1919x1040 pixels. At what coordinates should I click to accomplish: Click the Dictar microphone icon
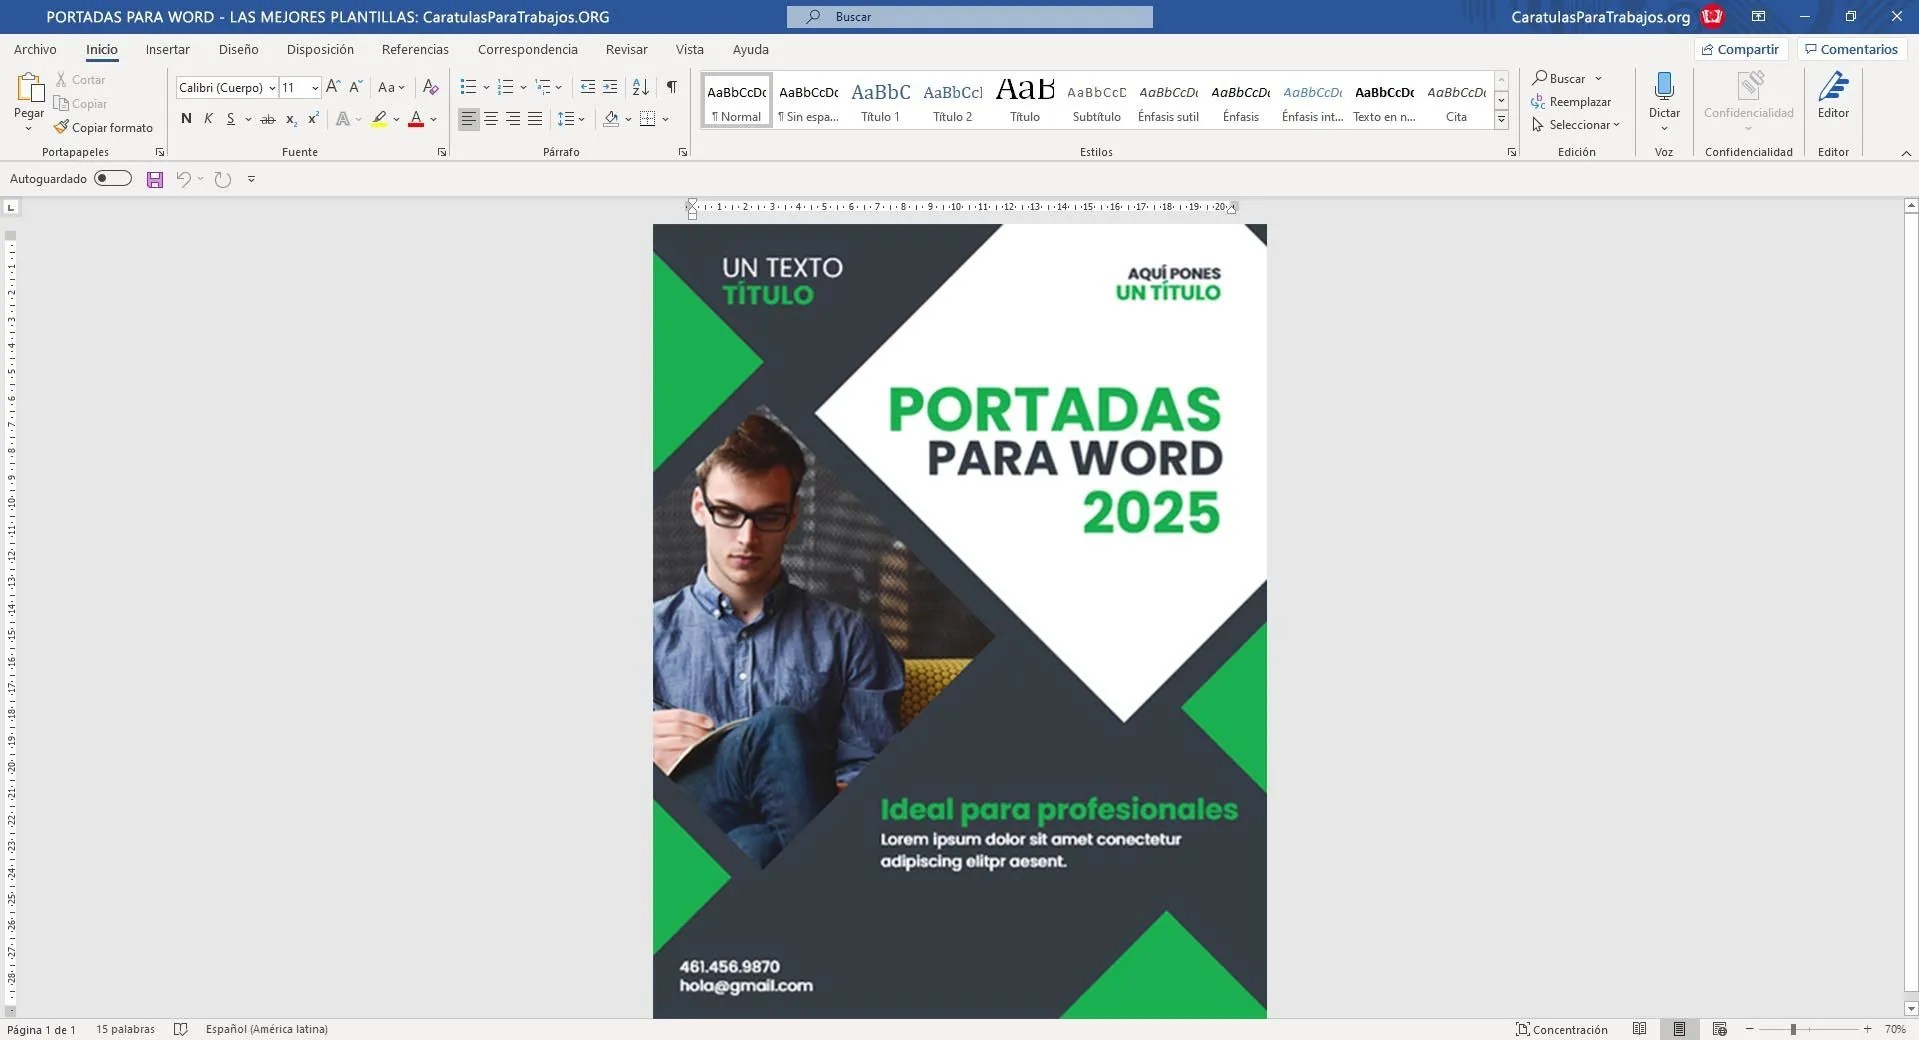[x=1664, y=87]
